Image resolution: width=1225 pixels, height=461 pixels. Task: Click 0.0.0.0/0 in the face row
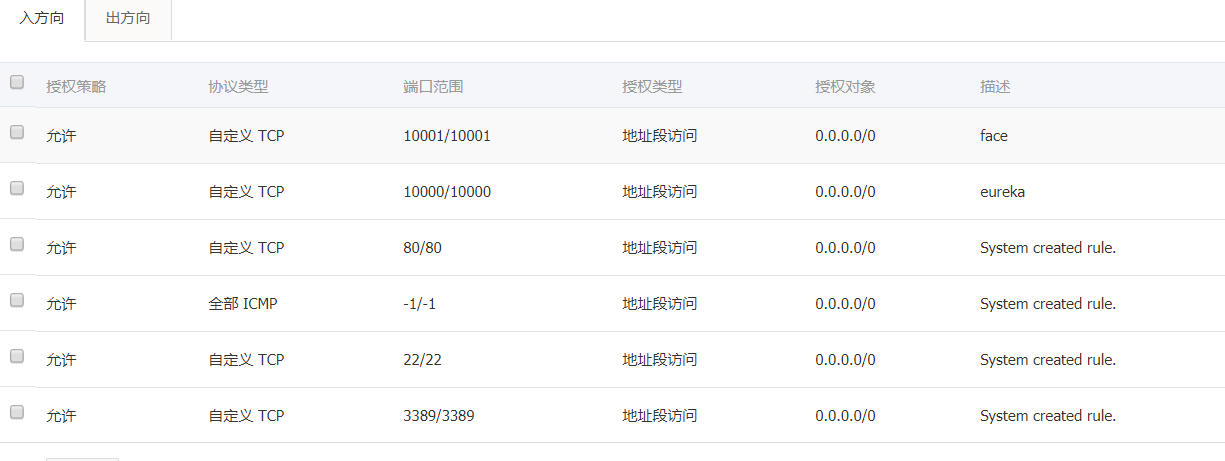845,136
